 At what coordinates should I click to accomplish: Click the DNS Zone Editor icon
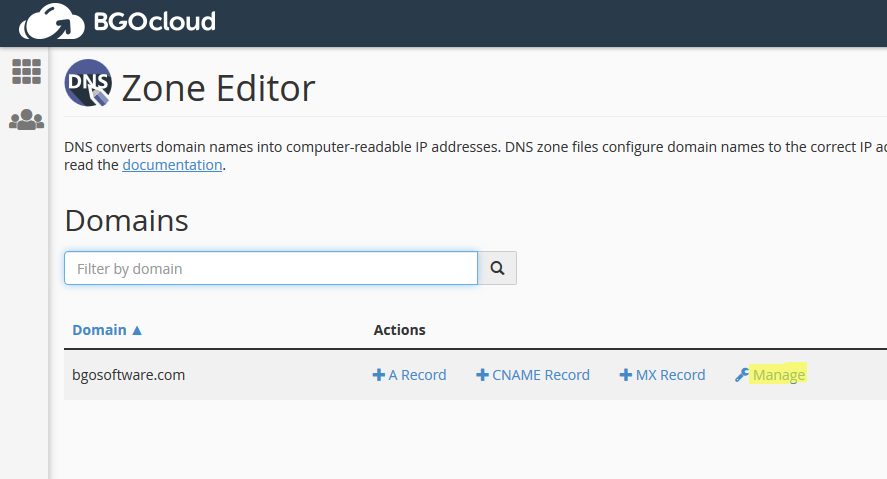[88, 83]
